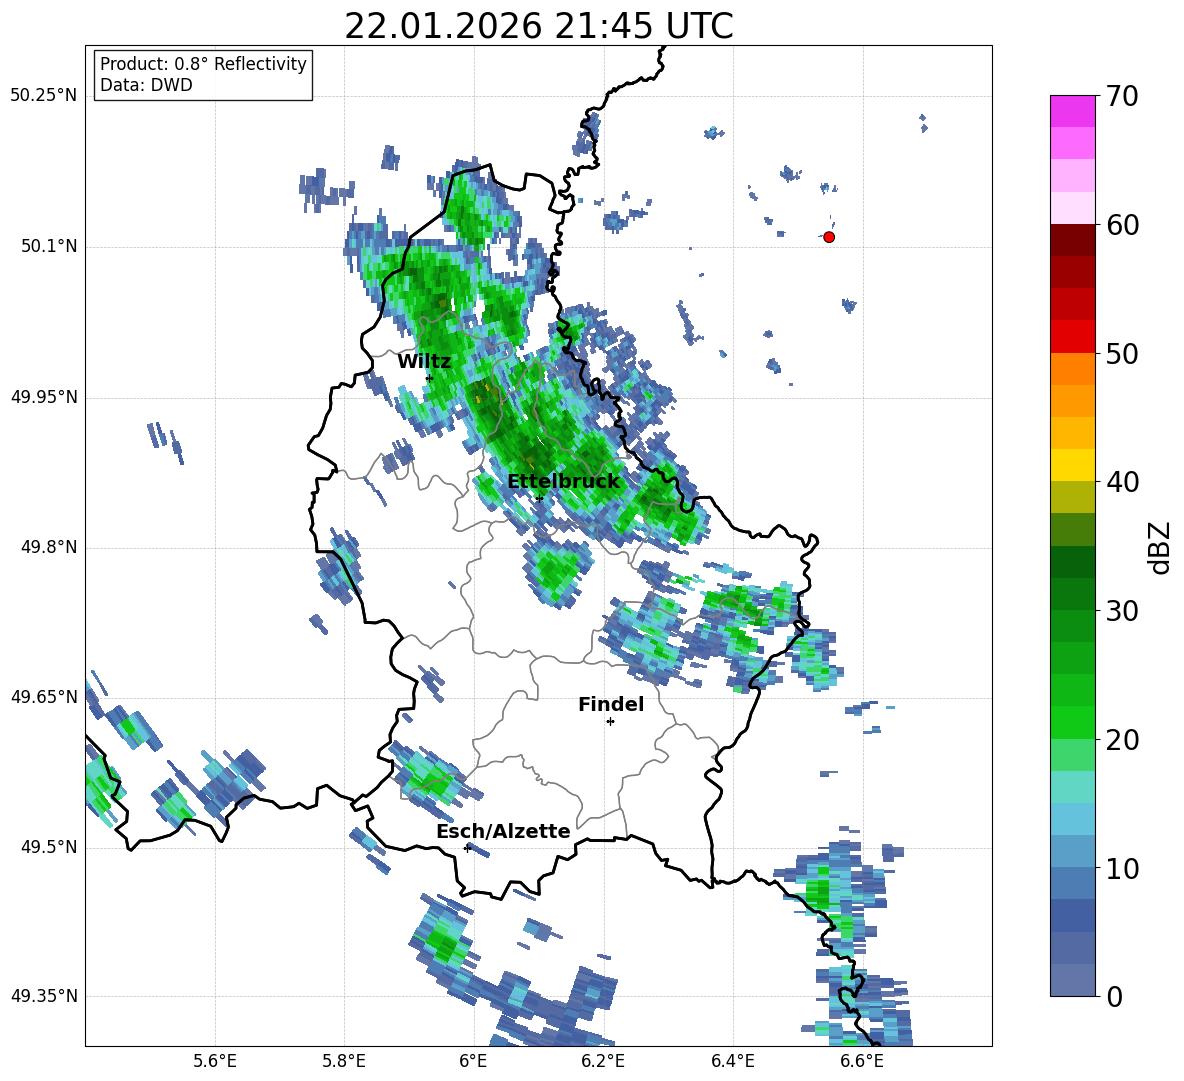Screen dimensions: 1184x1081
Task: Click the 70 tick label on colorbar
Action: 1123,96
